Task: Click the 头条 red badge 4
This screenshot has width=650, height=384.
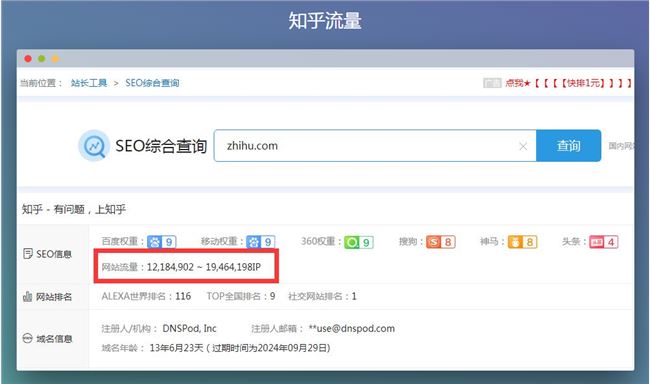Action: [604, 242]
